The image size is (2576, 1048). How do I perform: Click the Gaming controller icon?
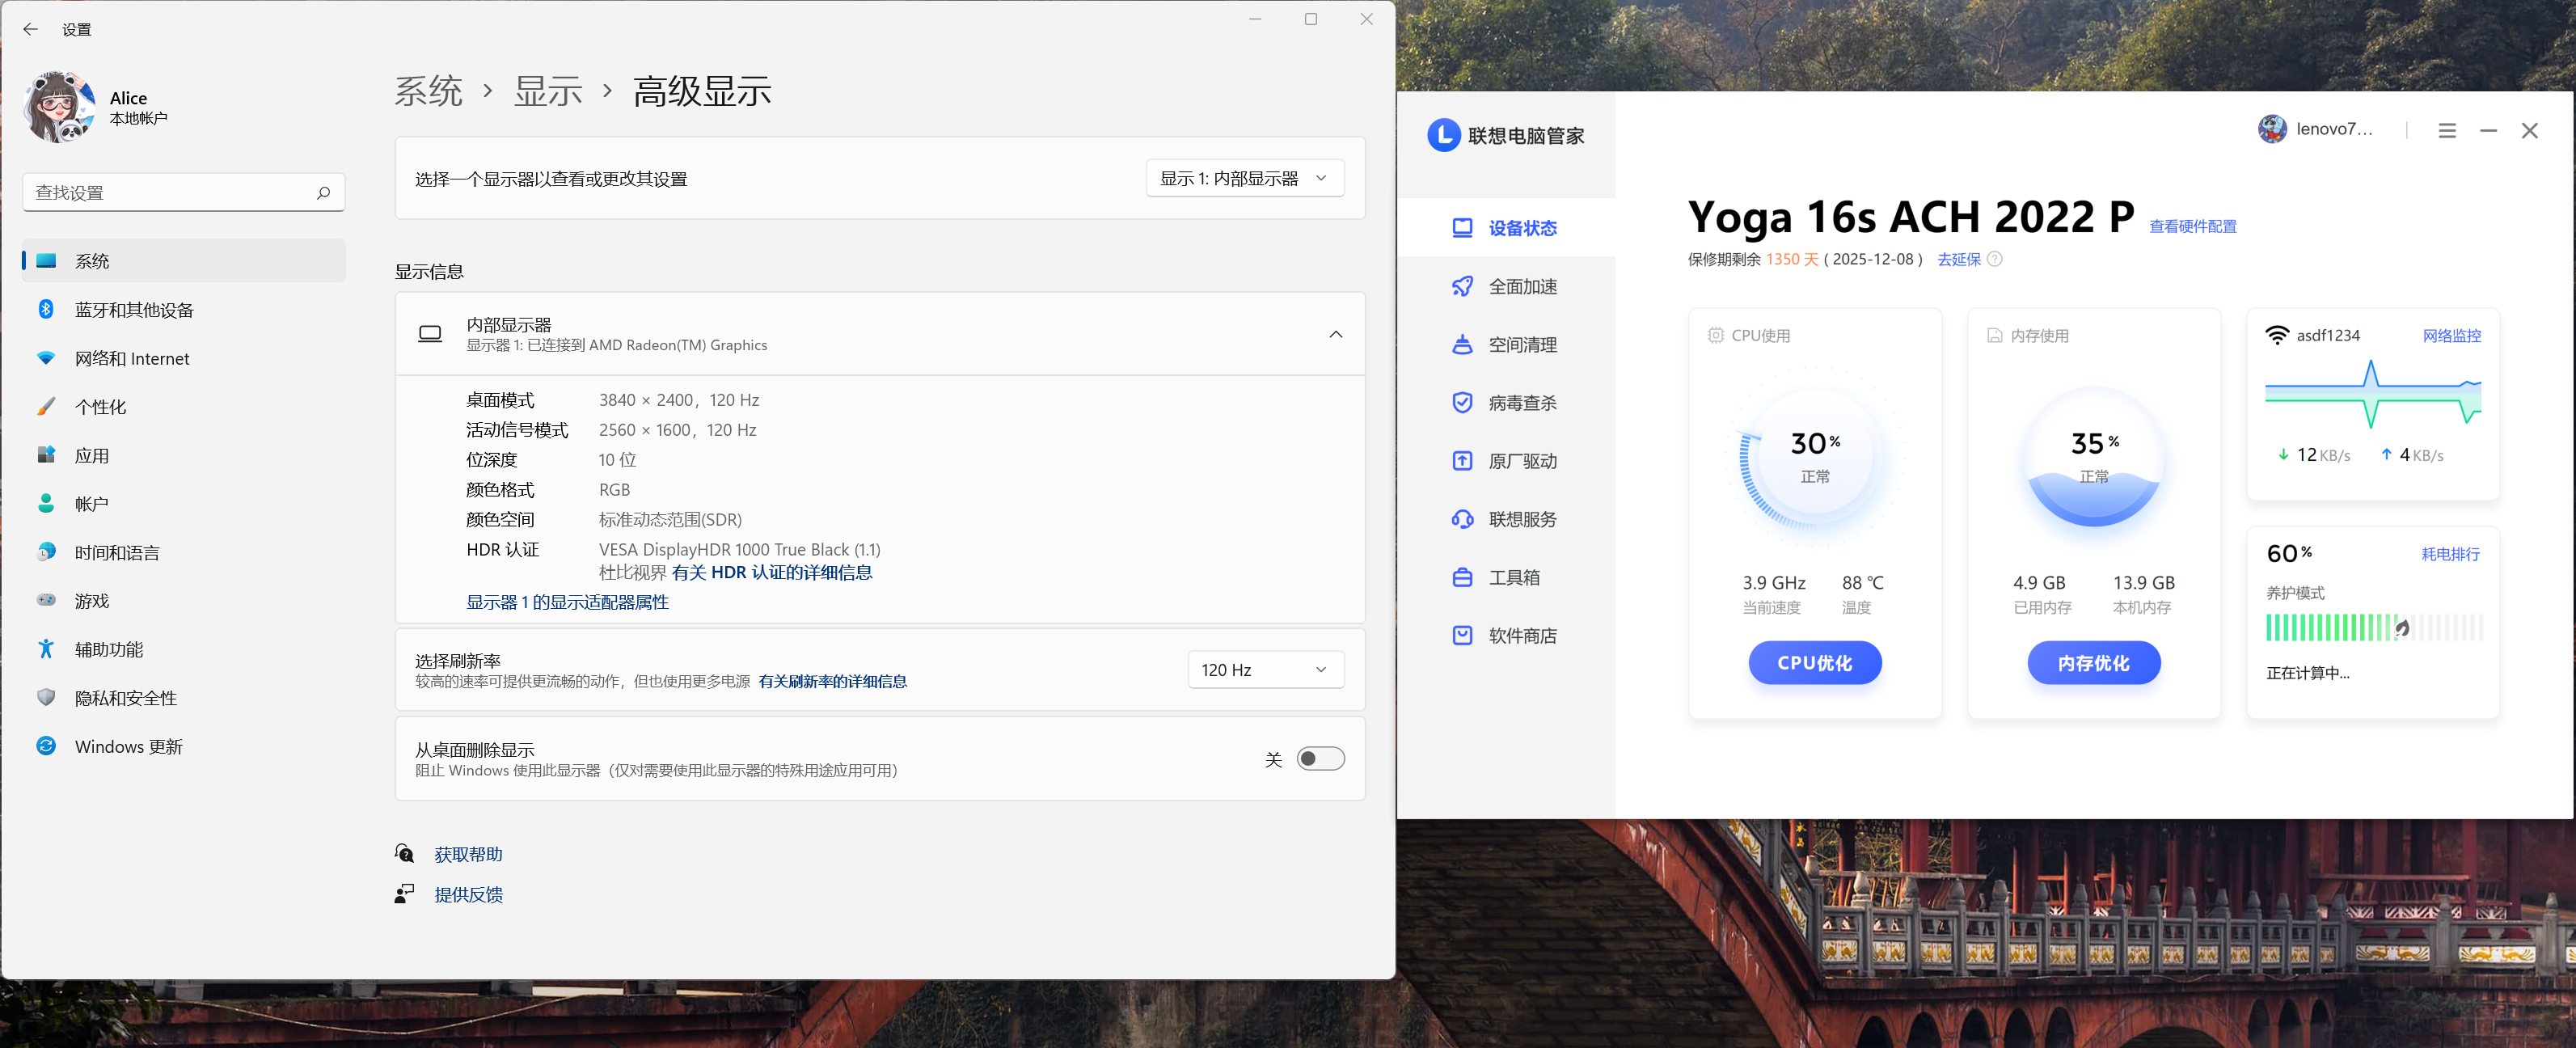(x=46, y=600)
